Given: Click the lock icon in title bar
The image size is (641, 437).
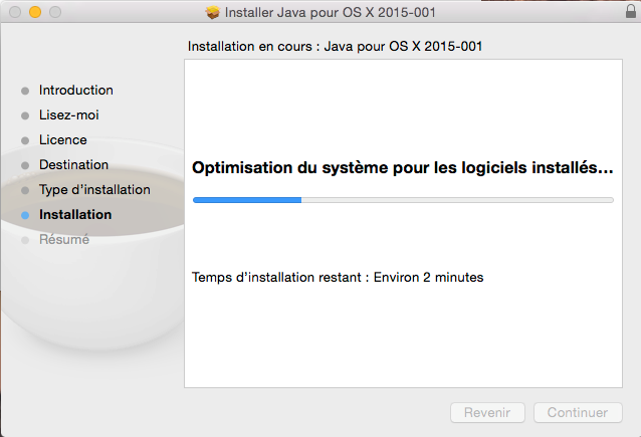Looking at the screenshot, I should pos(631,11).
